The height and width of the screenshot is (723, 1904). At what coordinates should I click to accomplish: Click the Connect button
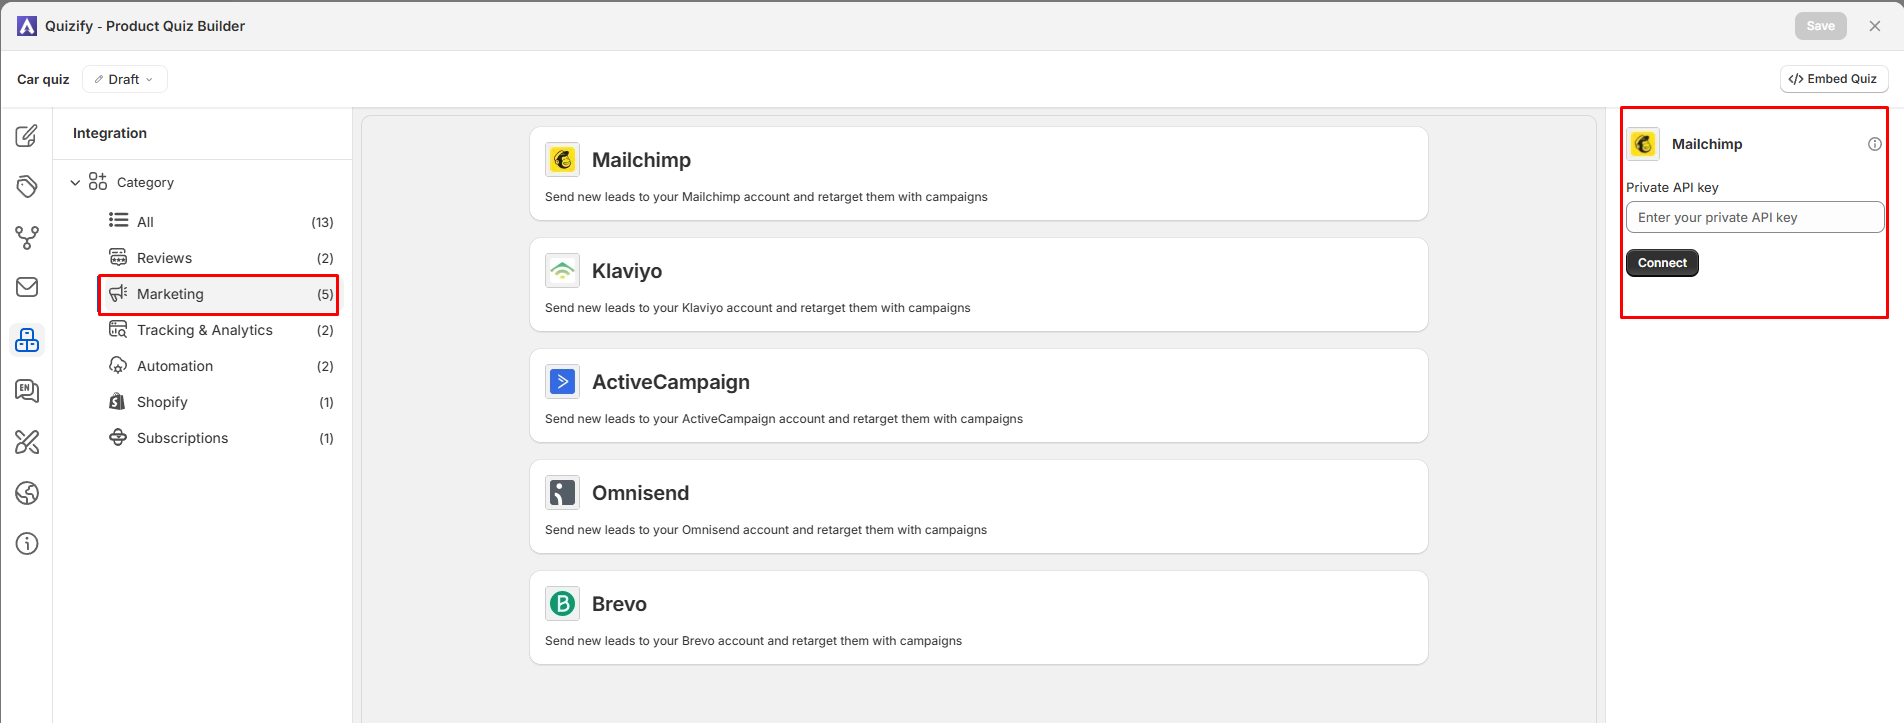1662,263
